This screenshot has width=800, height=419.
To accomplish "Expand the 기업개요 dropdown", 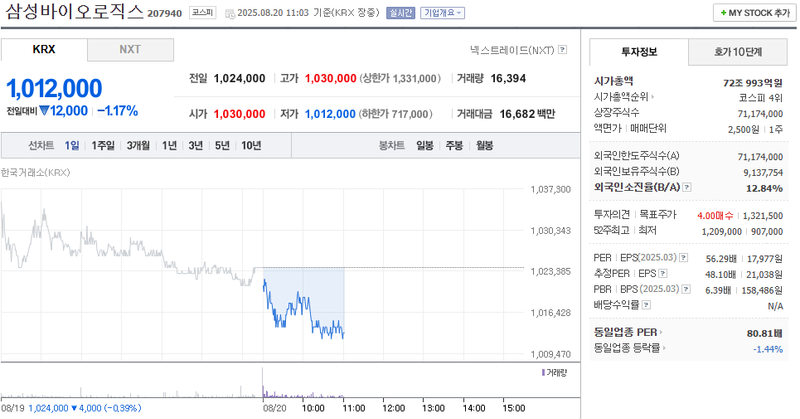I will [442, 13].
